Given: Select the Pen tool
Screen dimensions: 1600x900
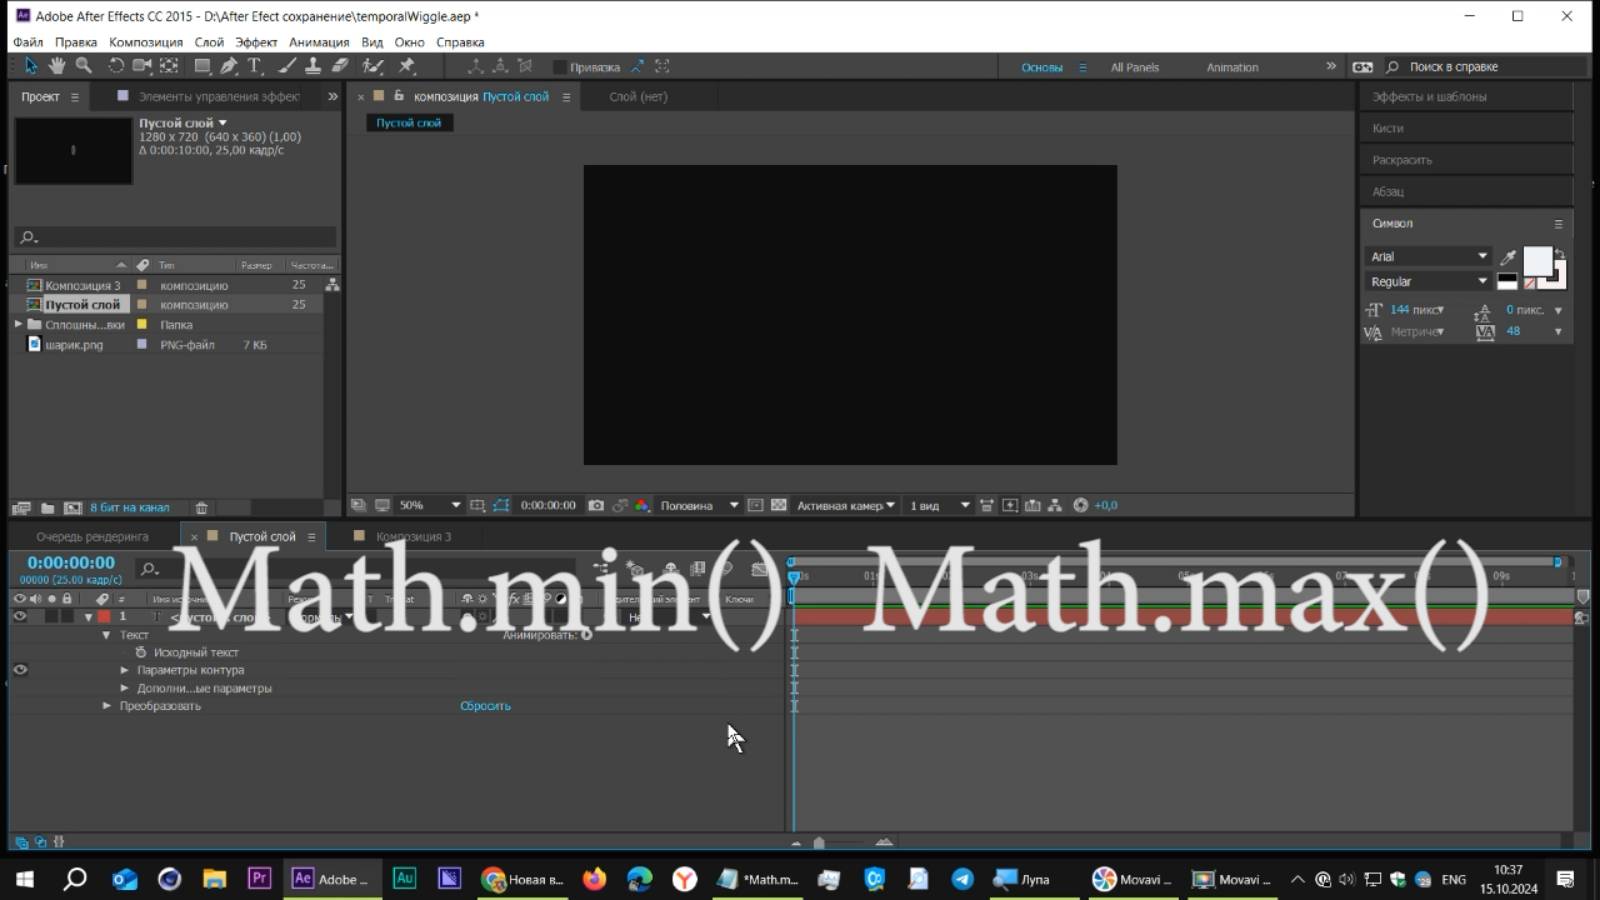Looking at the screenshot, I should 228,66.
